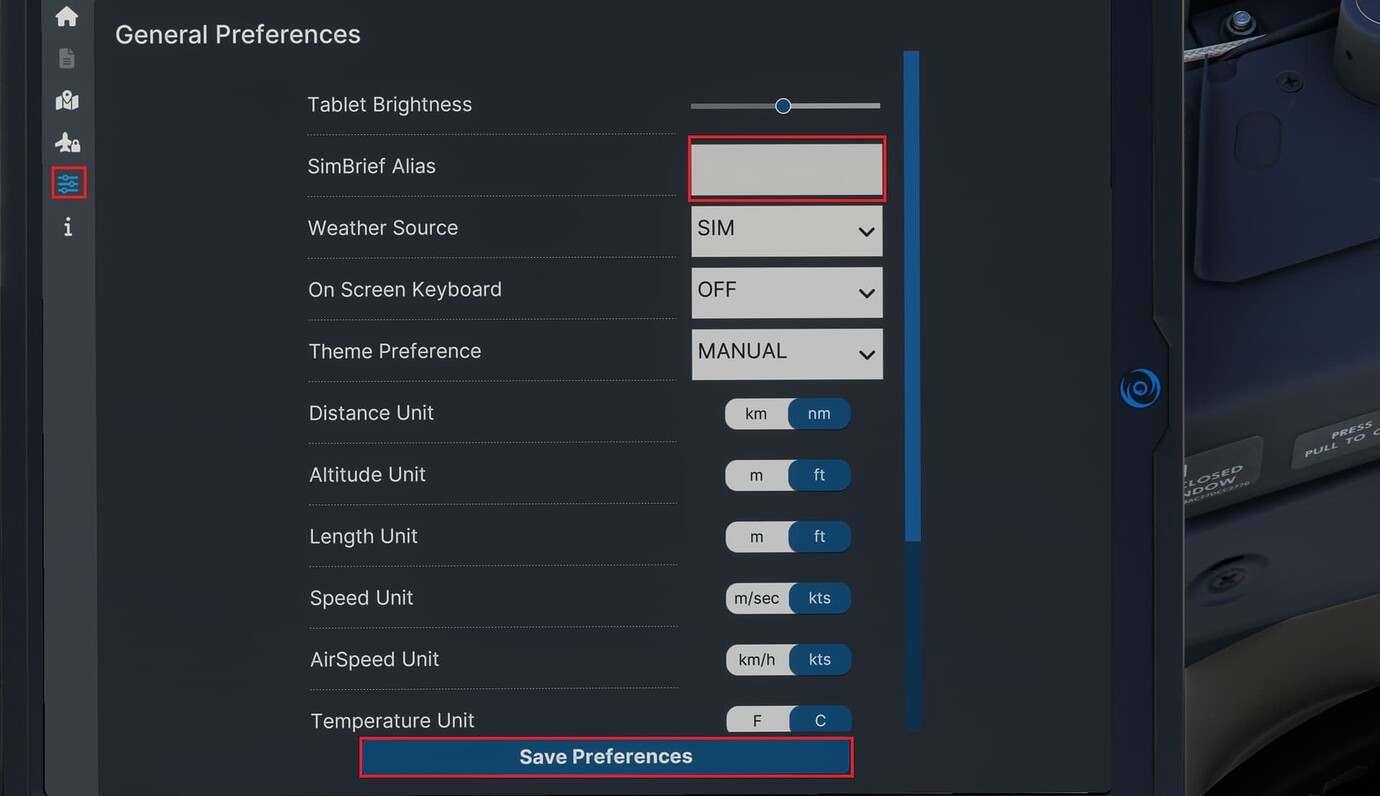The image size is (1380, 796).
Task: Click the blue swirl button on tablet edge
Action: 1140,388
